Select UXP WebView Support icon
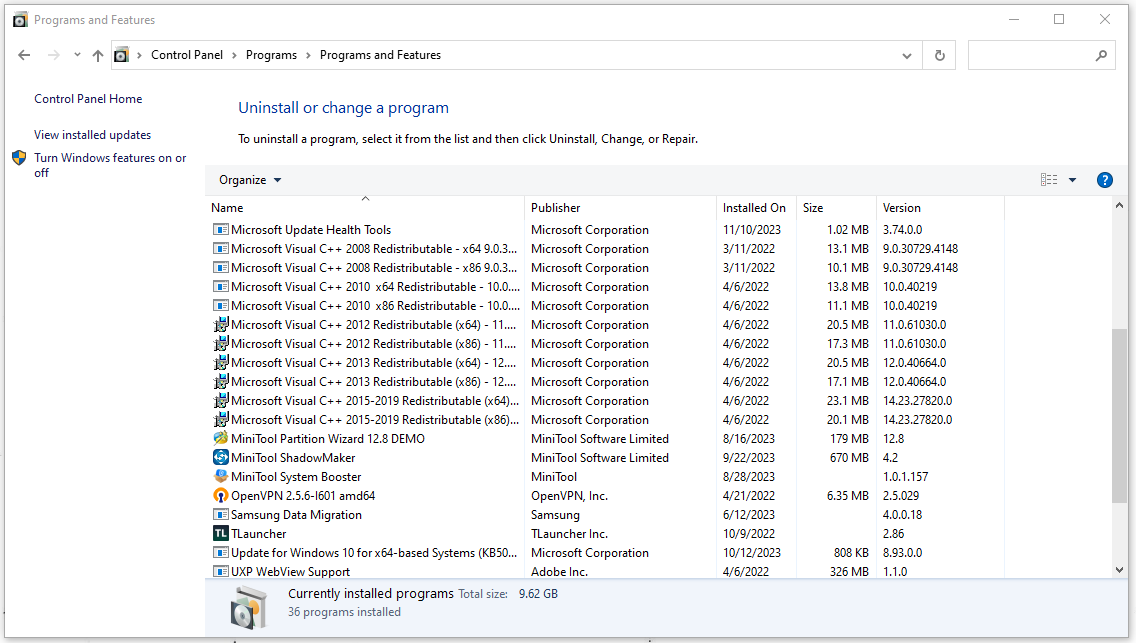Image resolution: width=1136 pixels, height=643 pixels. (220, 571)
